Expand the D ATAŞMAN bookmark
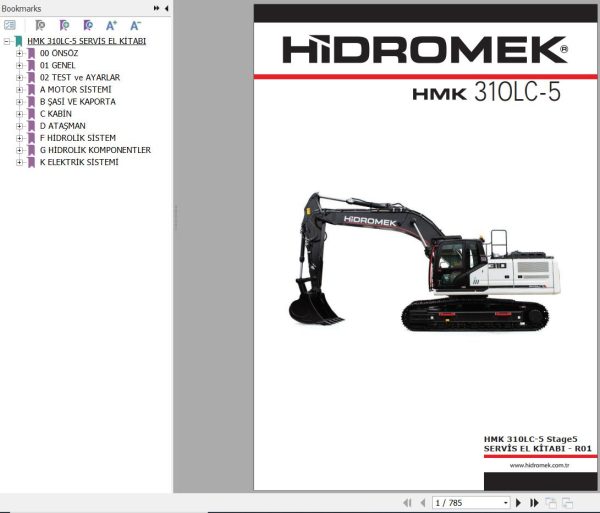The height and width of the screenshot is (513, 600). pyautogui.click(x=19, y=126)
